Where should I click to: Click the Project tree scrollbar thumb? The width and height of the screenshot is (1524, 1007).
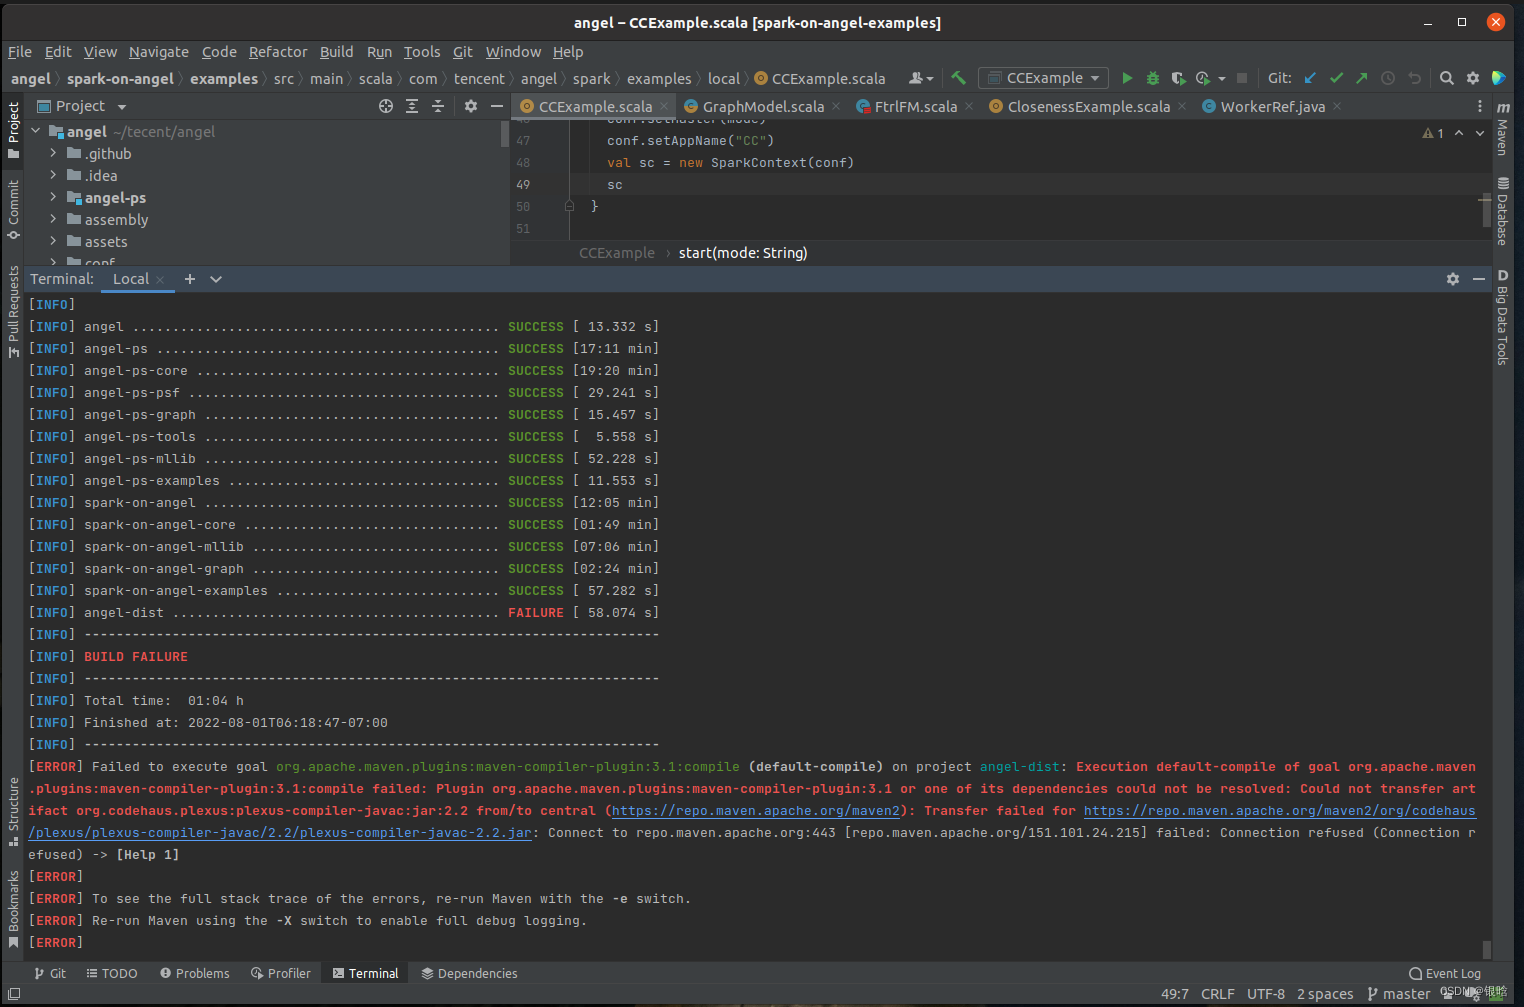coord(505,134)
